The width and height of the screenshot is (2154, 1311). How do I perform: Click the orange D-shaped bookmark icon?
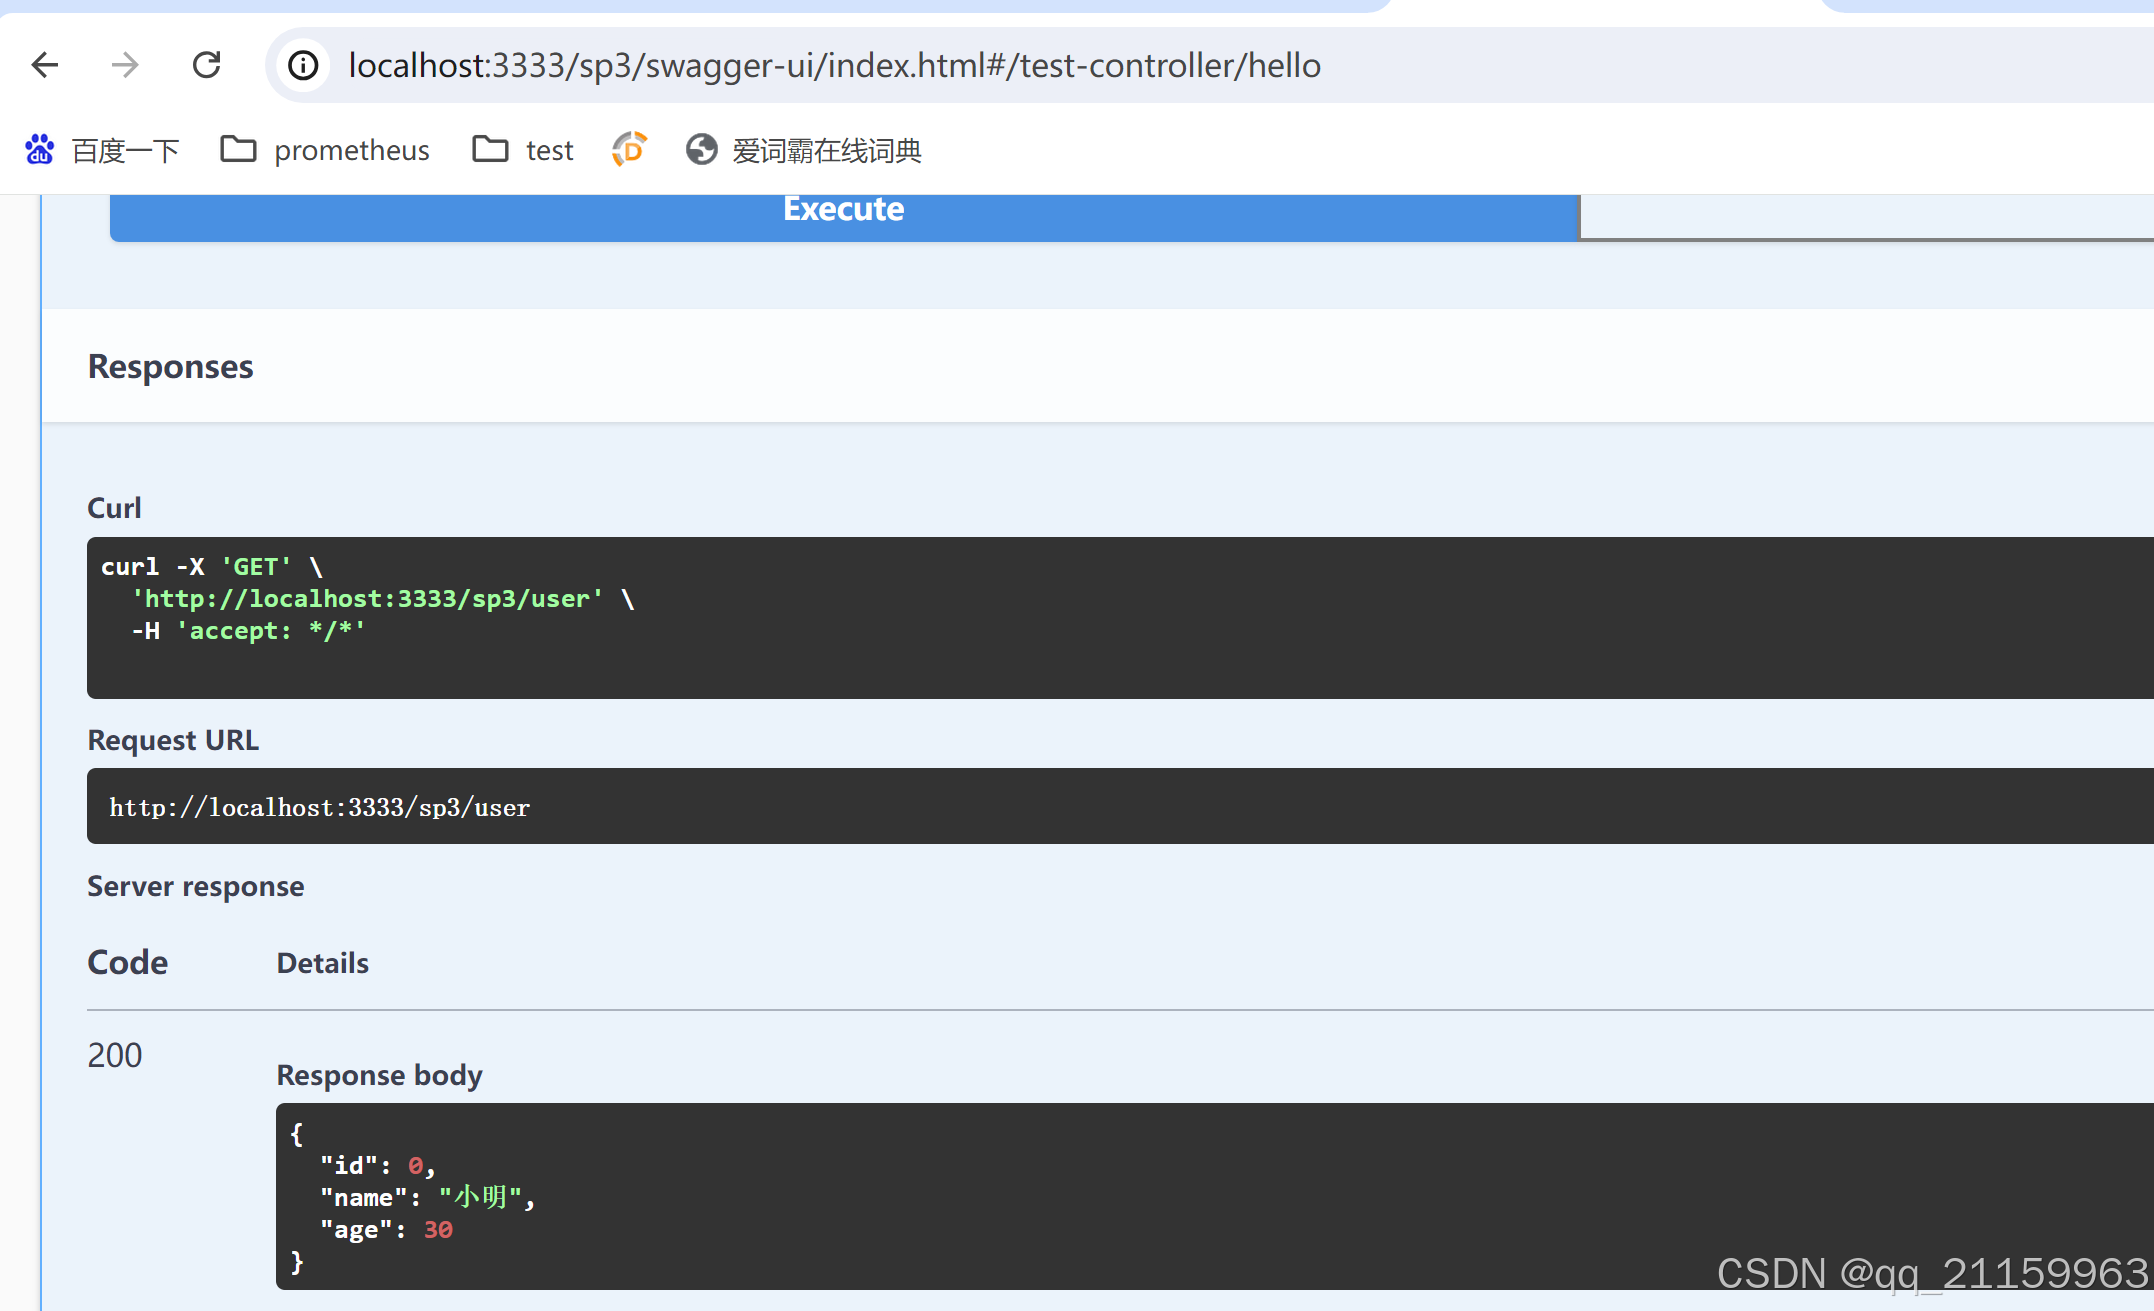click(x=628, y=149)
